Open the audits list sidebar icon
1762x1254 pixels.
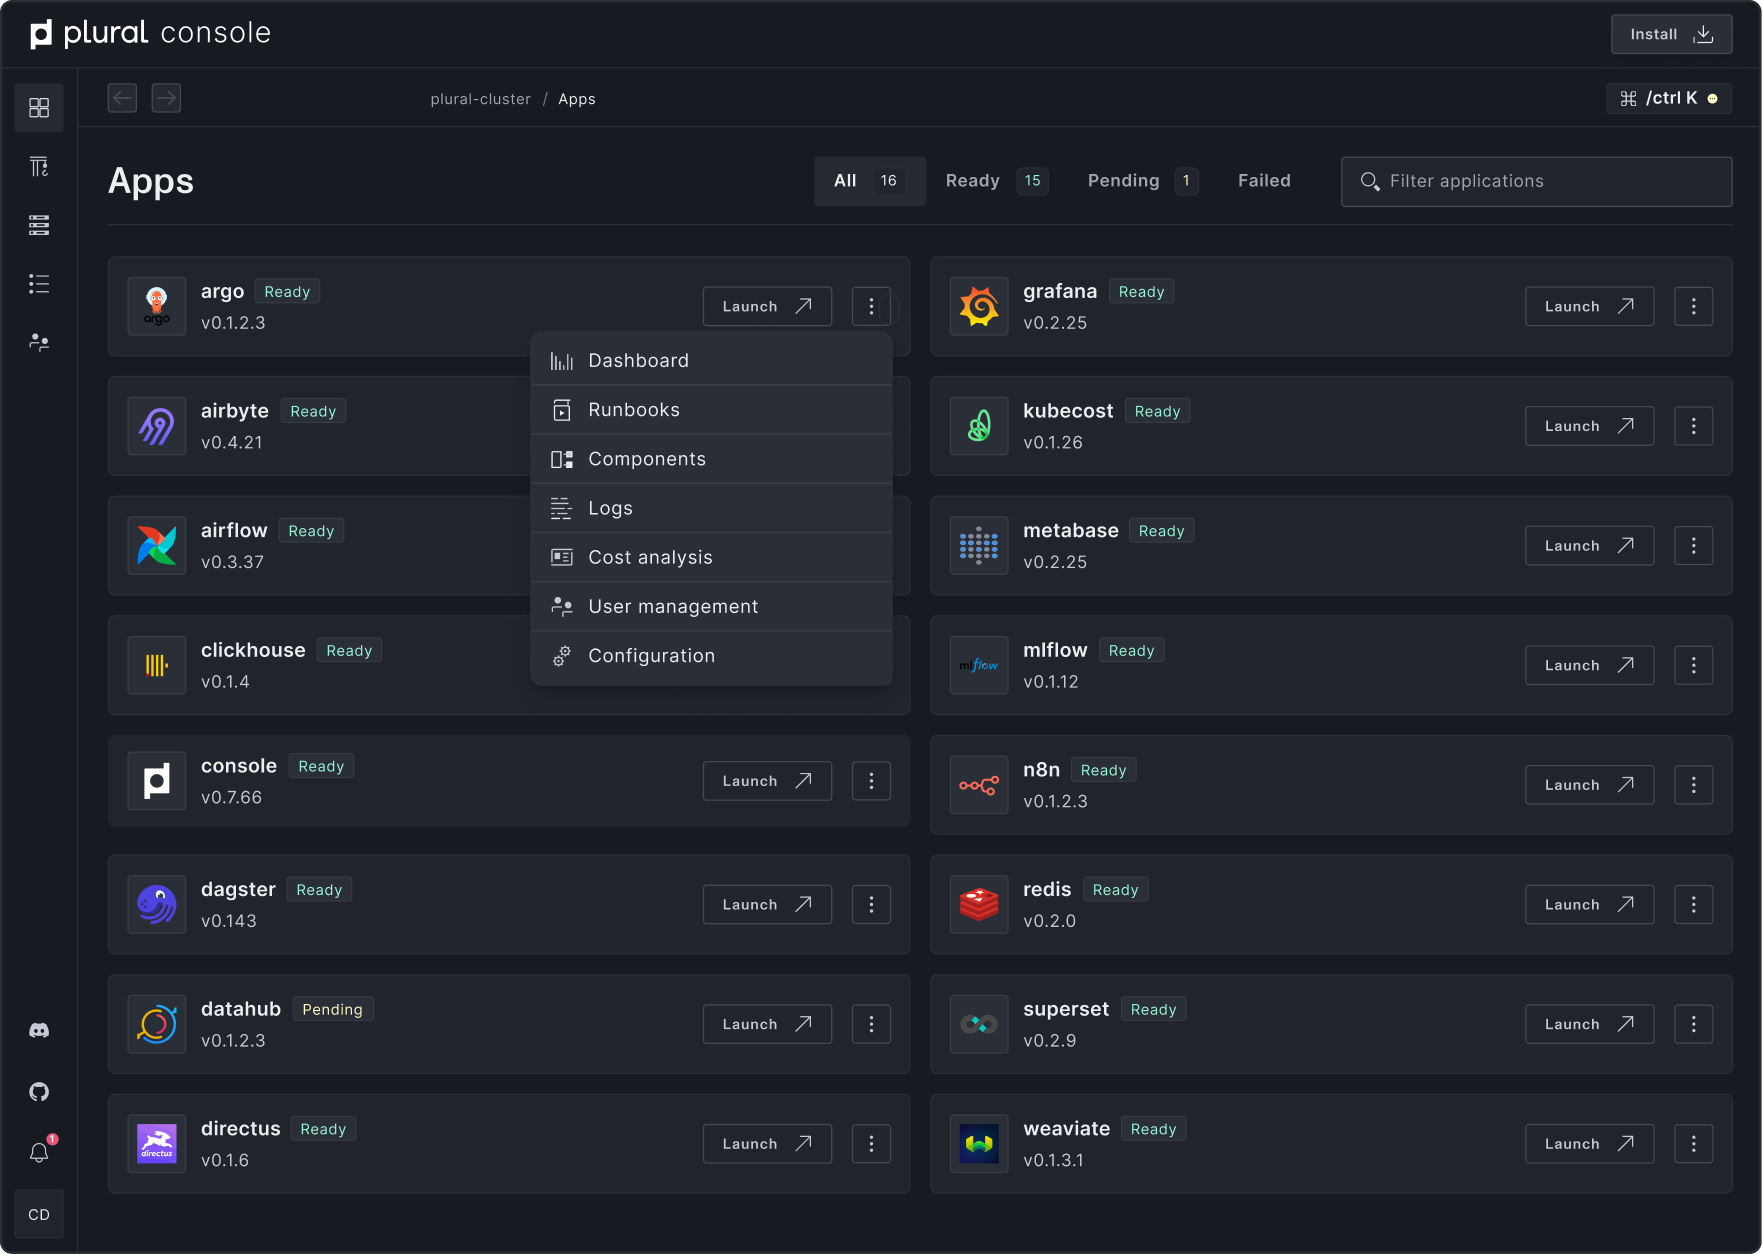(39, 284)
